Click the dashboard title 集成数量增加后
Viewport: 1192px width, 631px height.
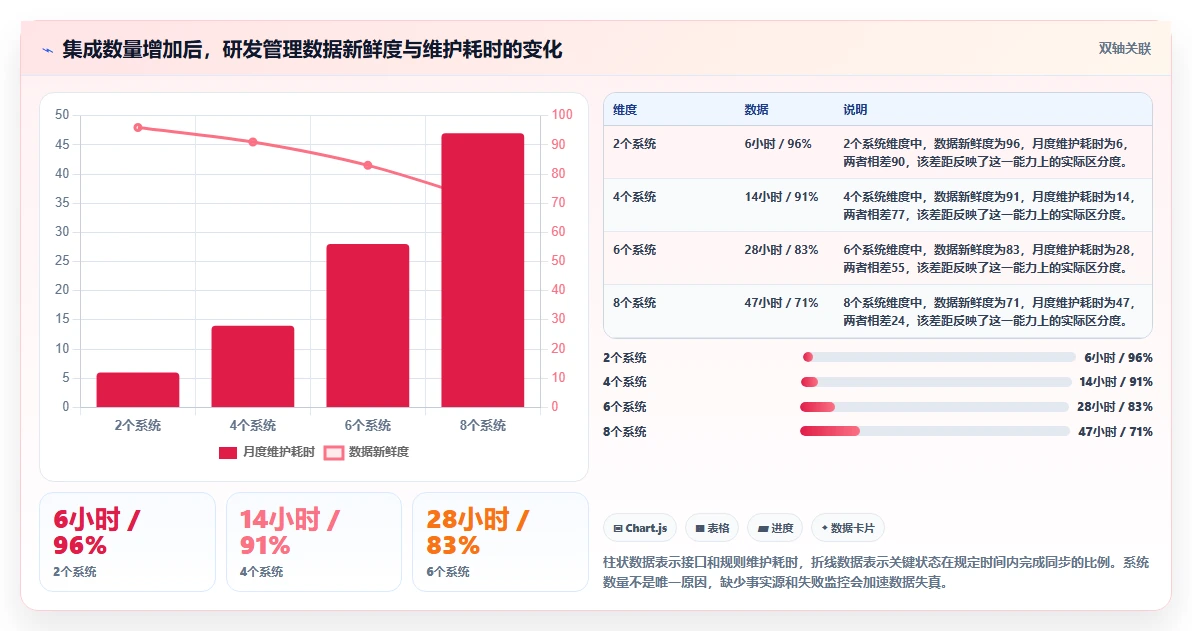(312, 50)
